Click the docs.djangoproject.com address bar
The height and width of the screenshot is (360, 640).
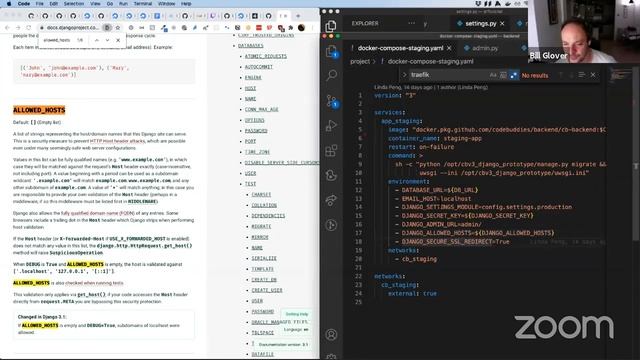point(73,28)
